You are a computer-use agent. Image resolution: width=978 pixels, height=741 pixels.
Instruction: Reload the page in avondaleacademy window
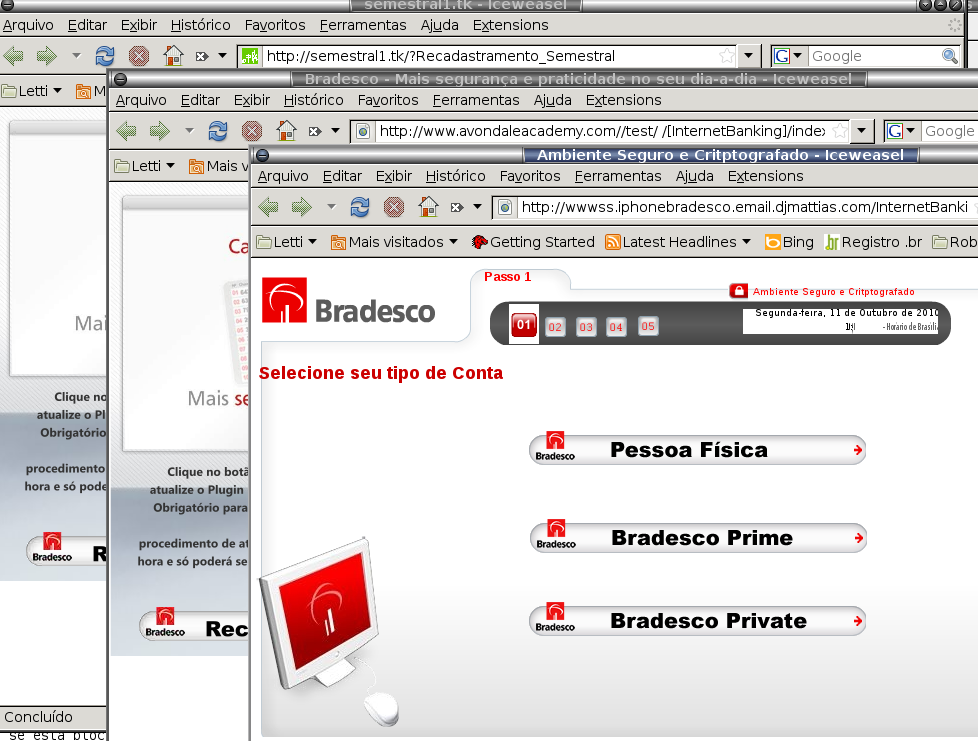(x=218, y=130)
